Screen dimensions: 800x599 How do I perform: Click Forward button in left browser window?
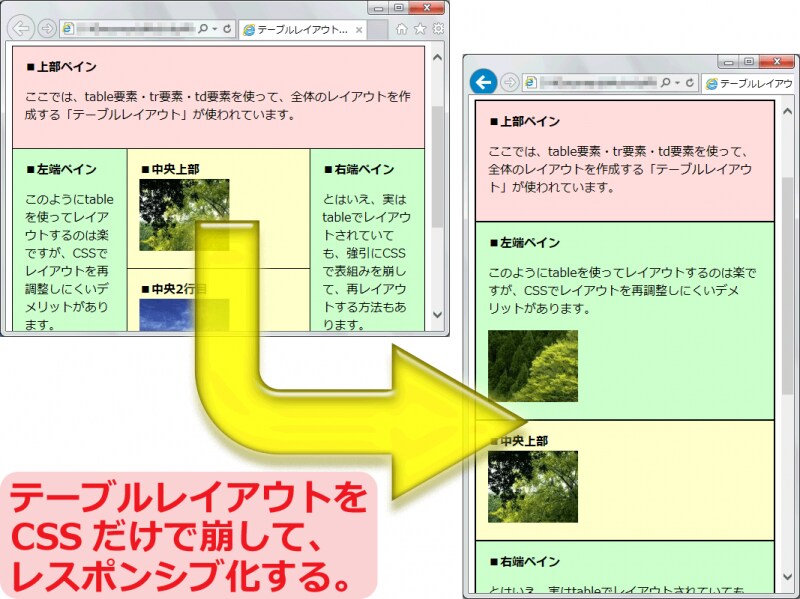click(x=47, y=29)
